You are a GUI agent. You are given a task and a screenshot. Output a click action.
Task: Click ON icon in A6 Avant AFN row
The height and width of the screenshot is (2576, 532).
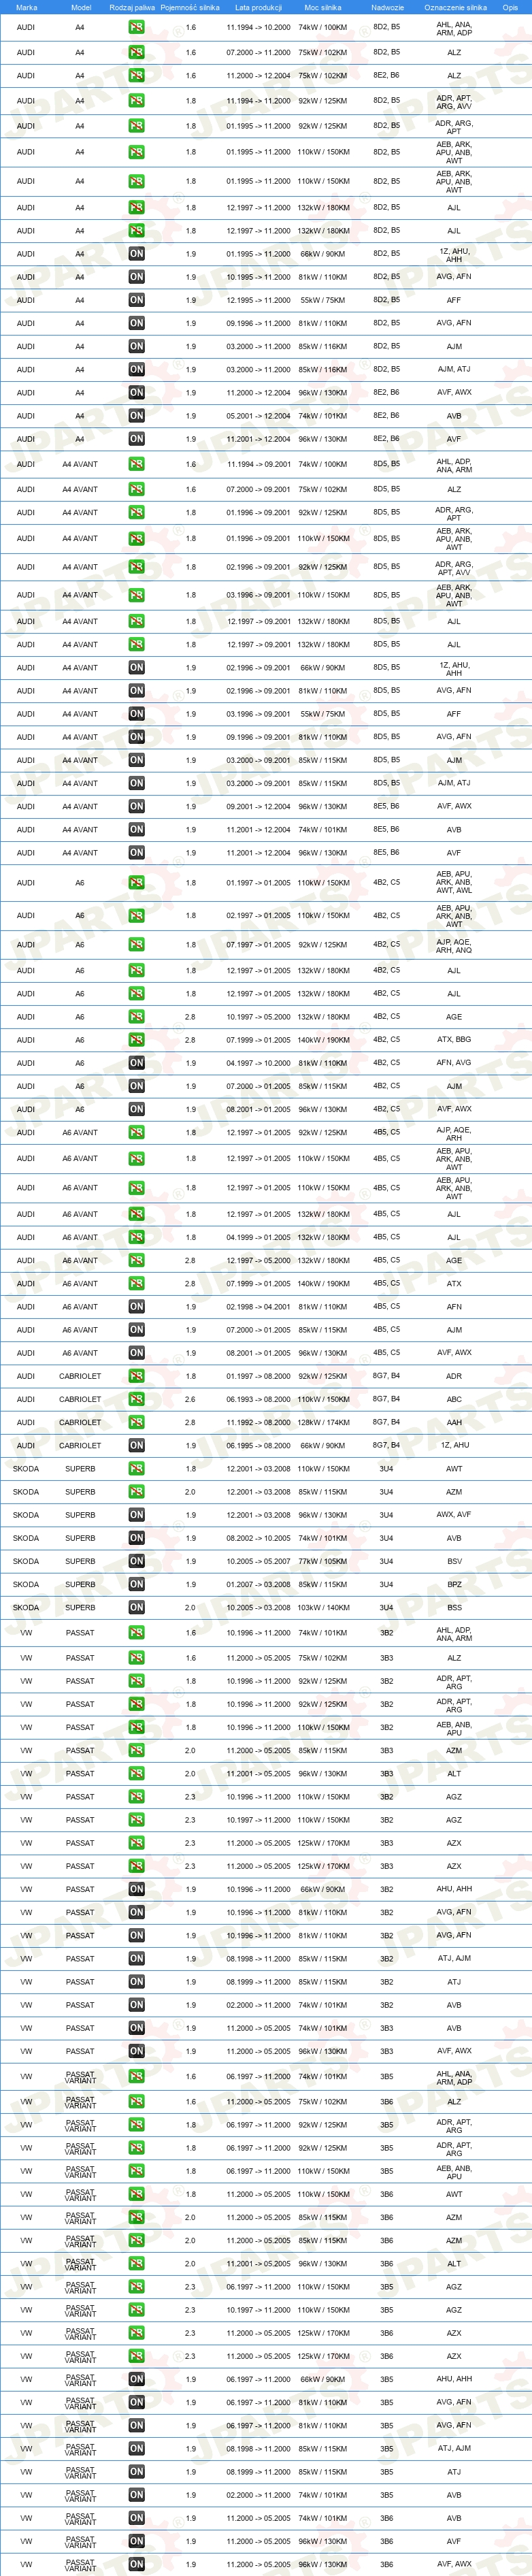[x=136, y=1307]
